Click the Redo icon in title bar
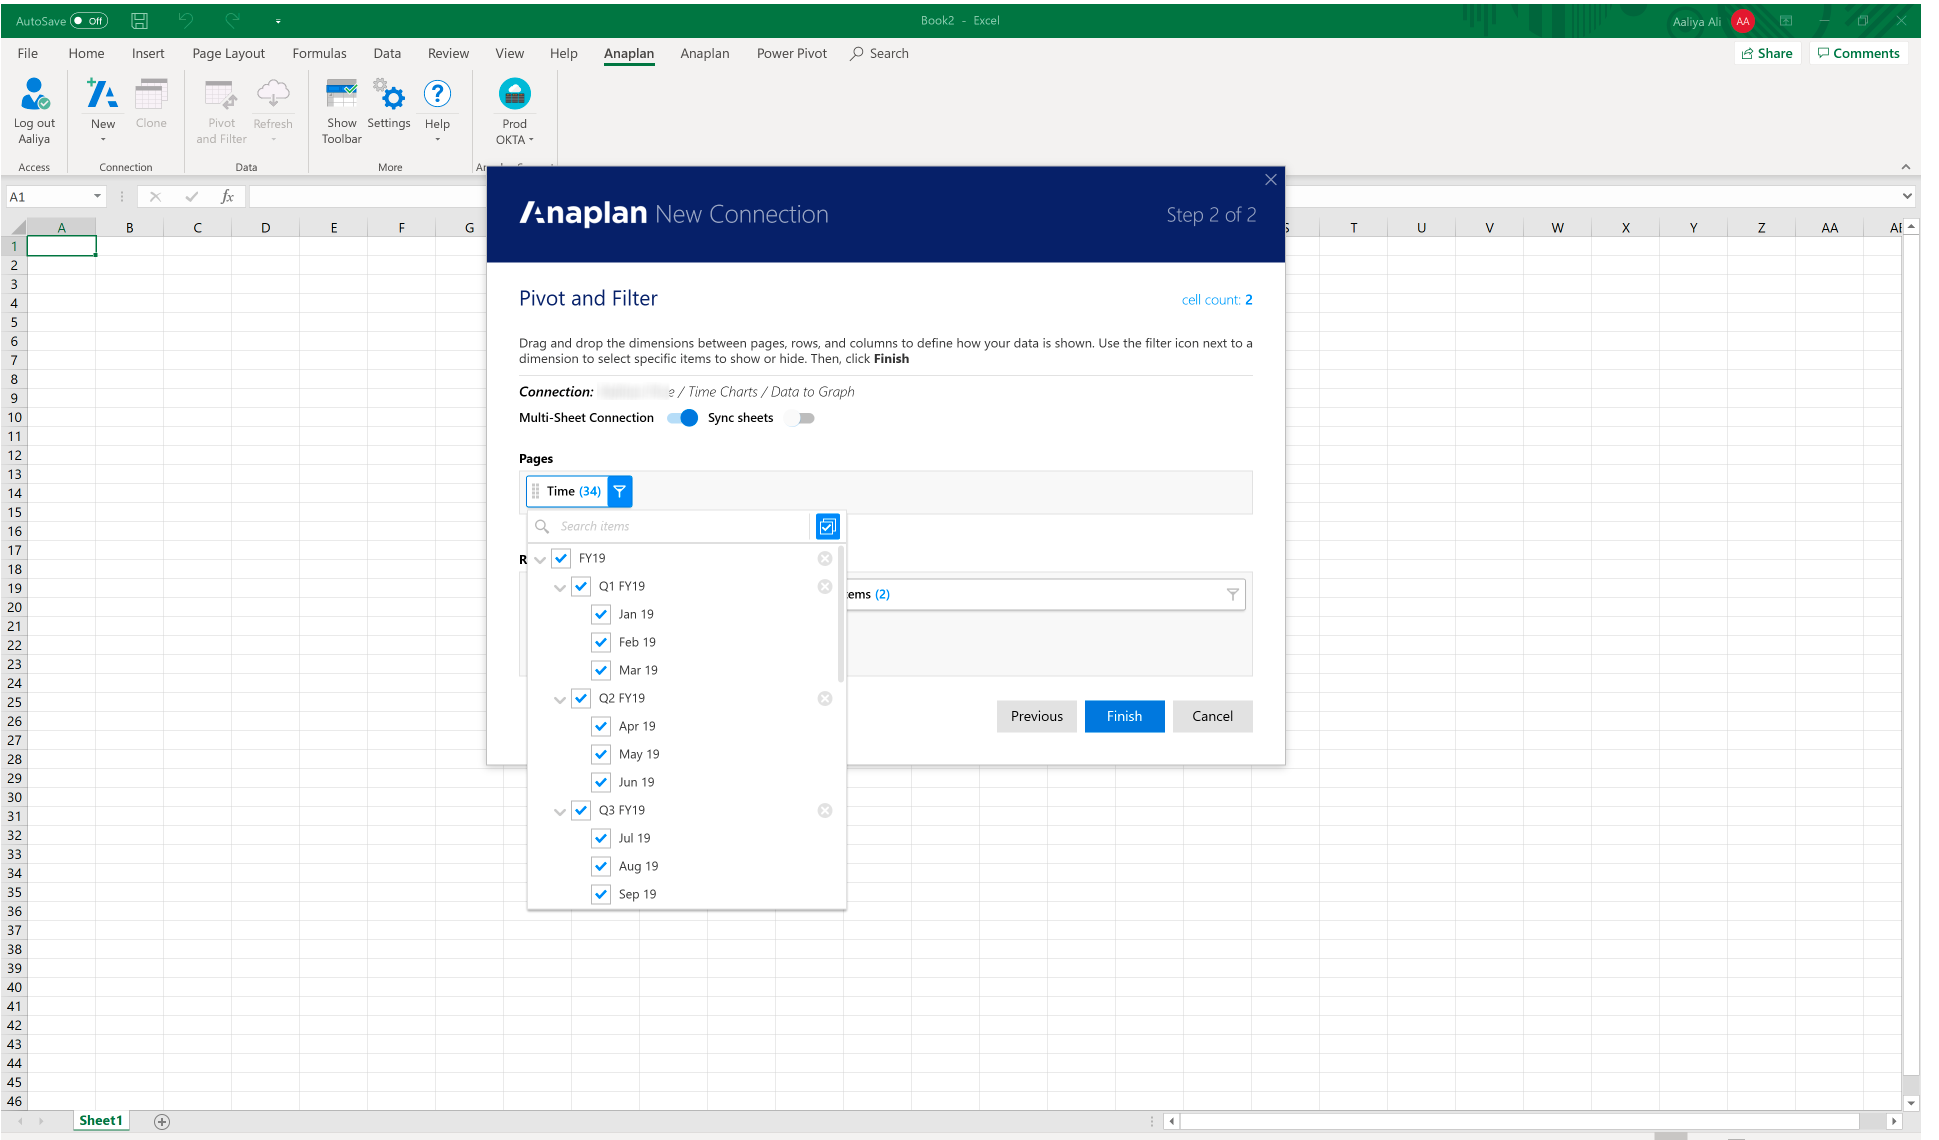The height and width of the screenshot is (1140, 1939). point(232,21)
